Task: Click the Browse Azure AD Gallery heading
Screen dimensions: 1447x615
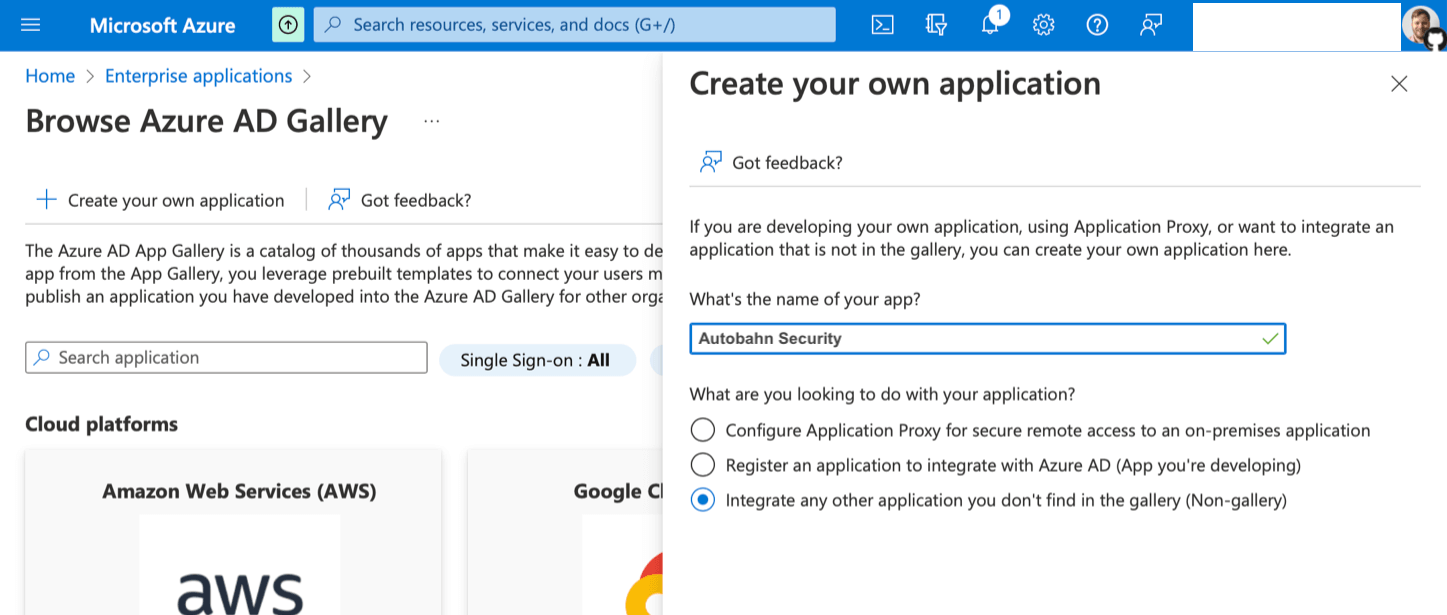Action: tap(207, 121)
